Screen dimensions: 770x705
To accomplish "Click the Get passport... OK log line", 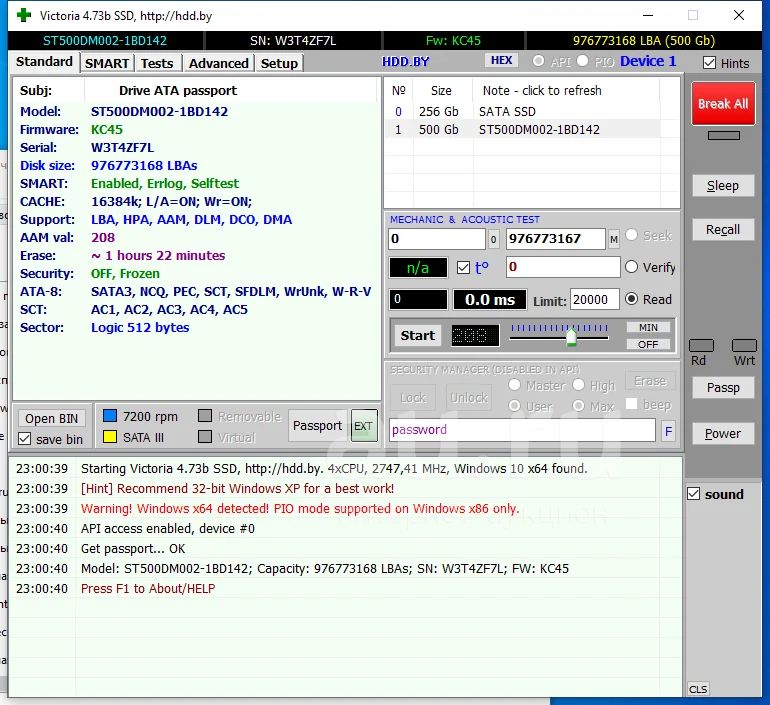I will 133,548.
